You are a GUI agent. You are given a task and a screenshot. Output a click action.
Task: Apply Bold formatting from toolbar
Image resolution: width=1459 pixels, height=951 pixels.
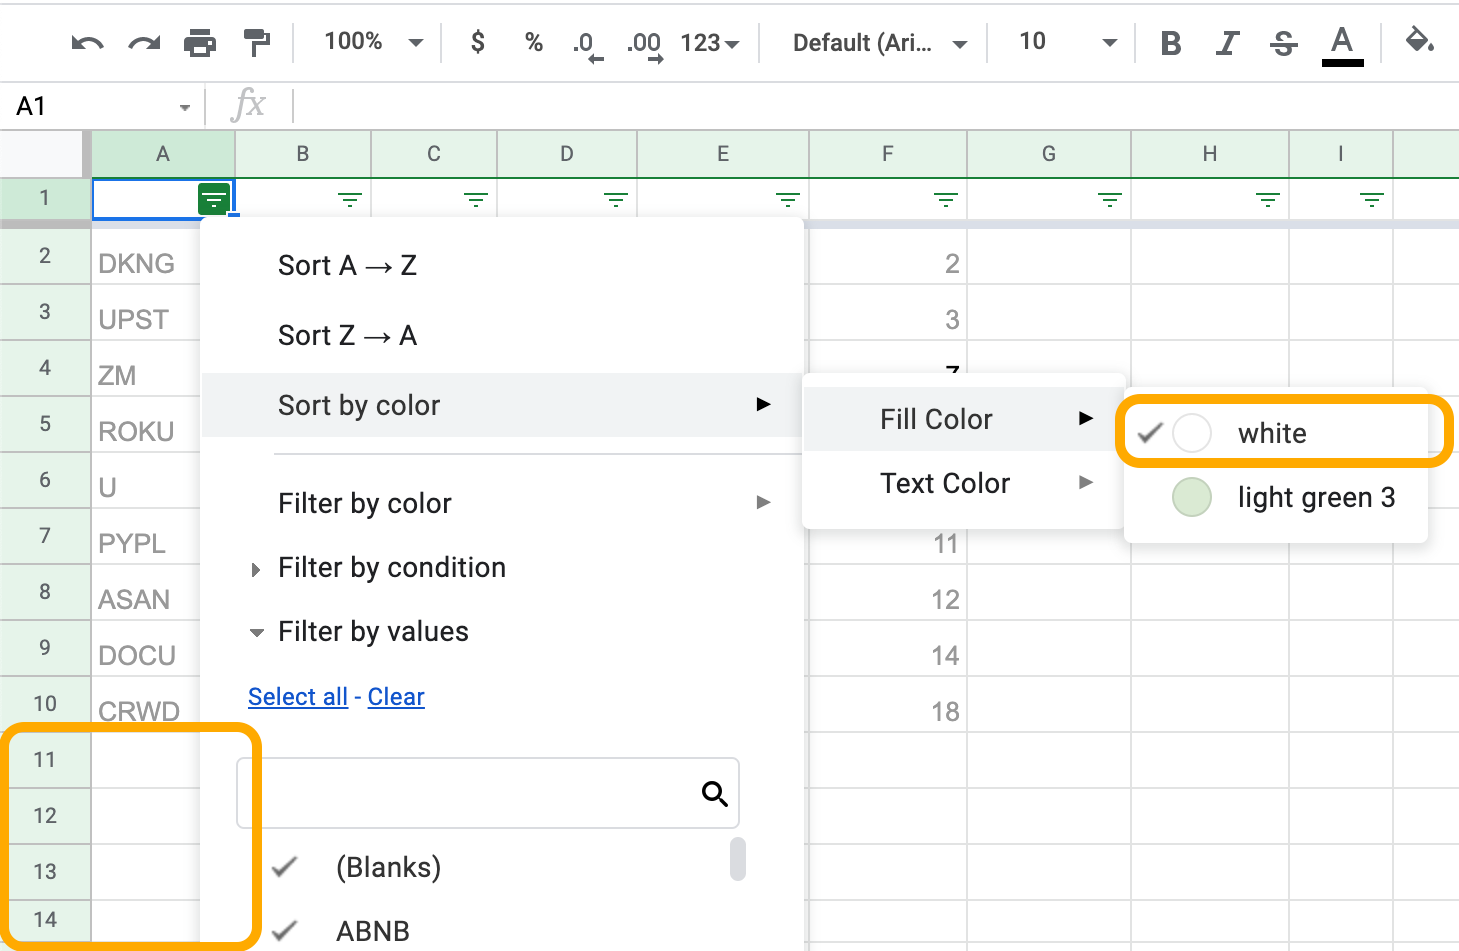pyautogui.click(x=1170, y=43)
